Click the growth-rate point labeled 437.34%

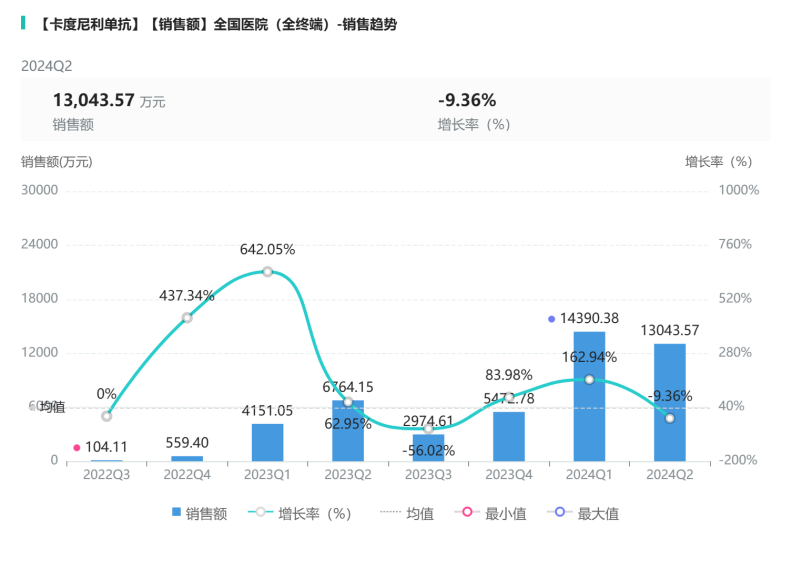click(187, 318)
